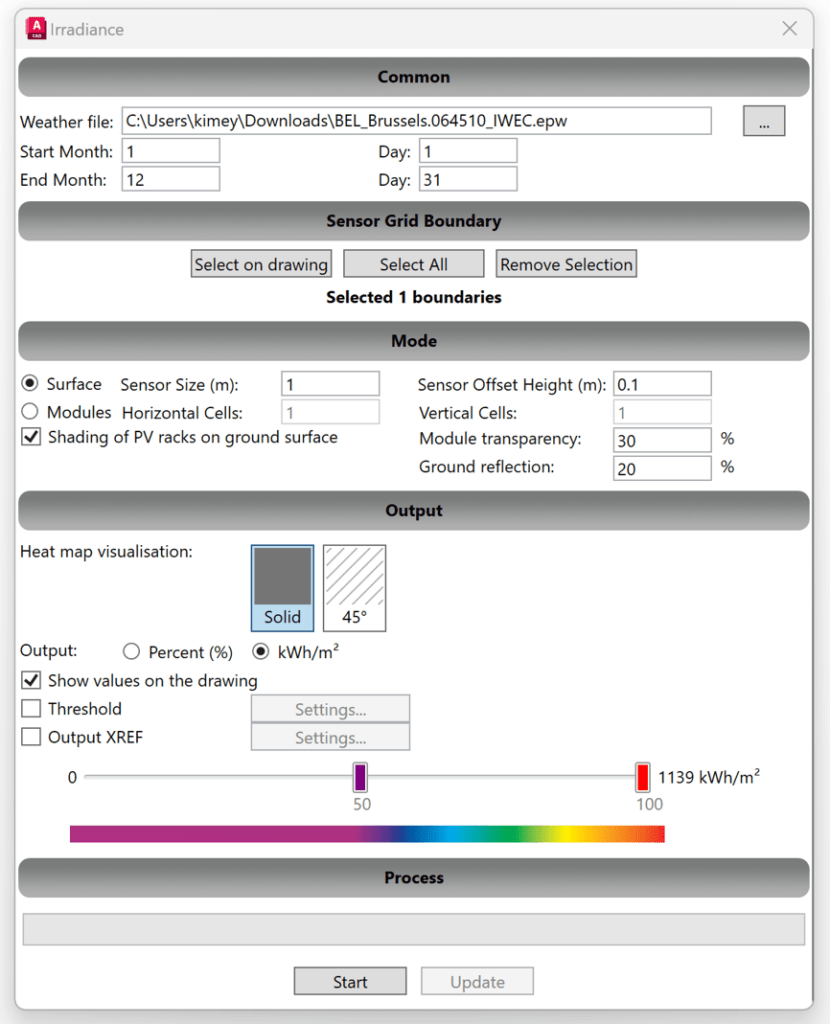Click the Output section header

pyautogui.click(x=413, y=511)
